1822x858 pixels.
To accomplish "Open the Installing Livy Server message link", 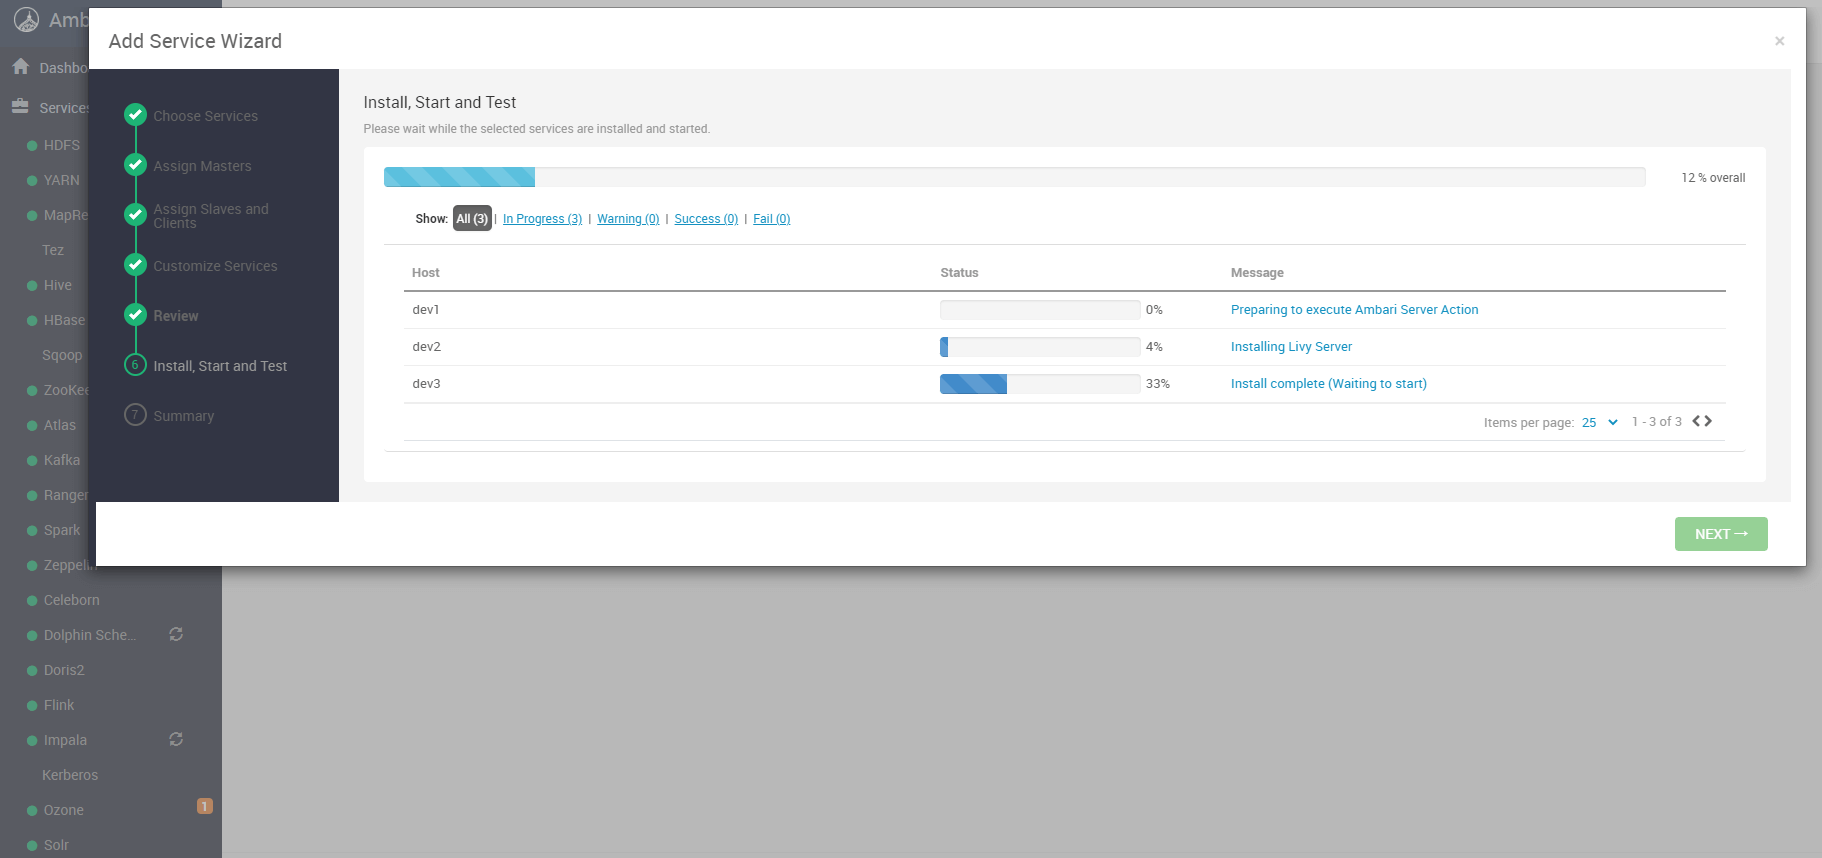I will 1291,347.
